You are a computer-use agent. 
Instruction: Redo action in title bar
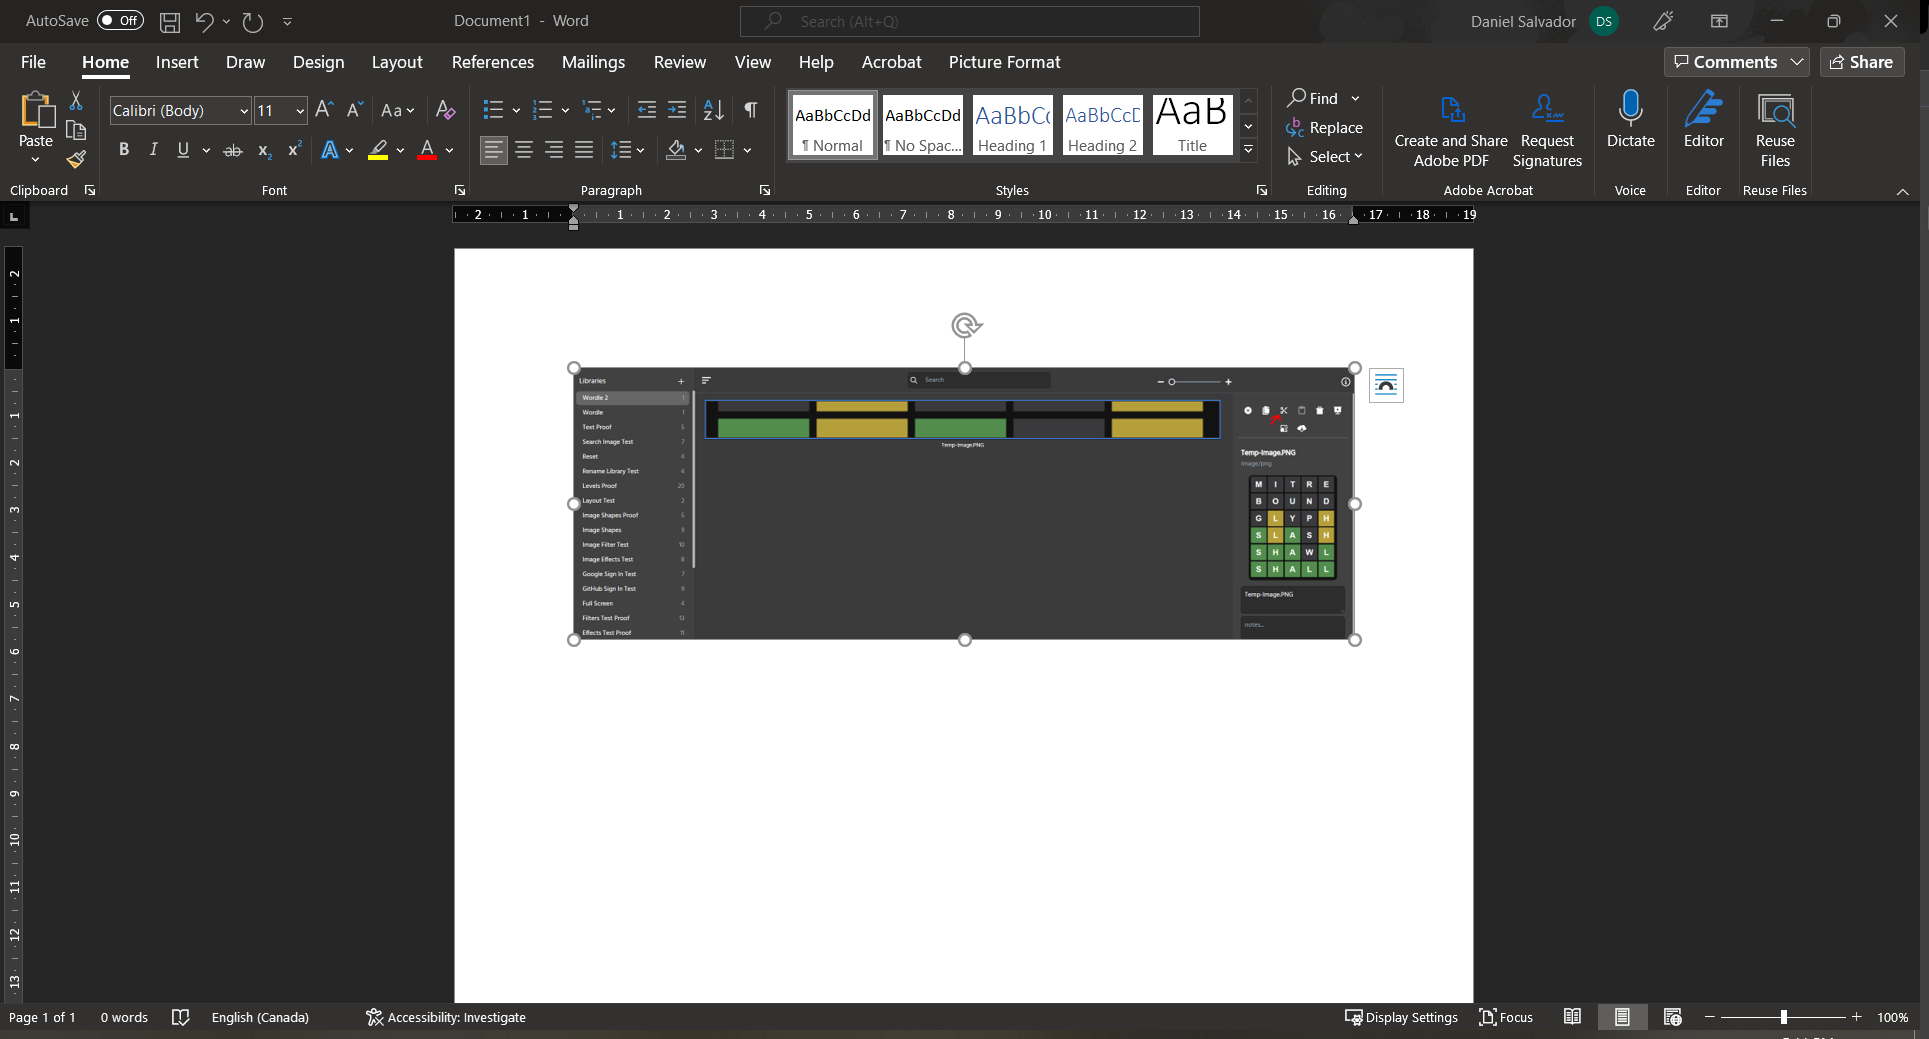(253, 21)
